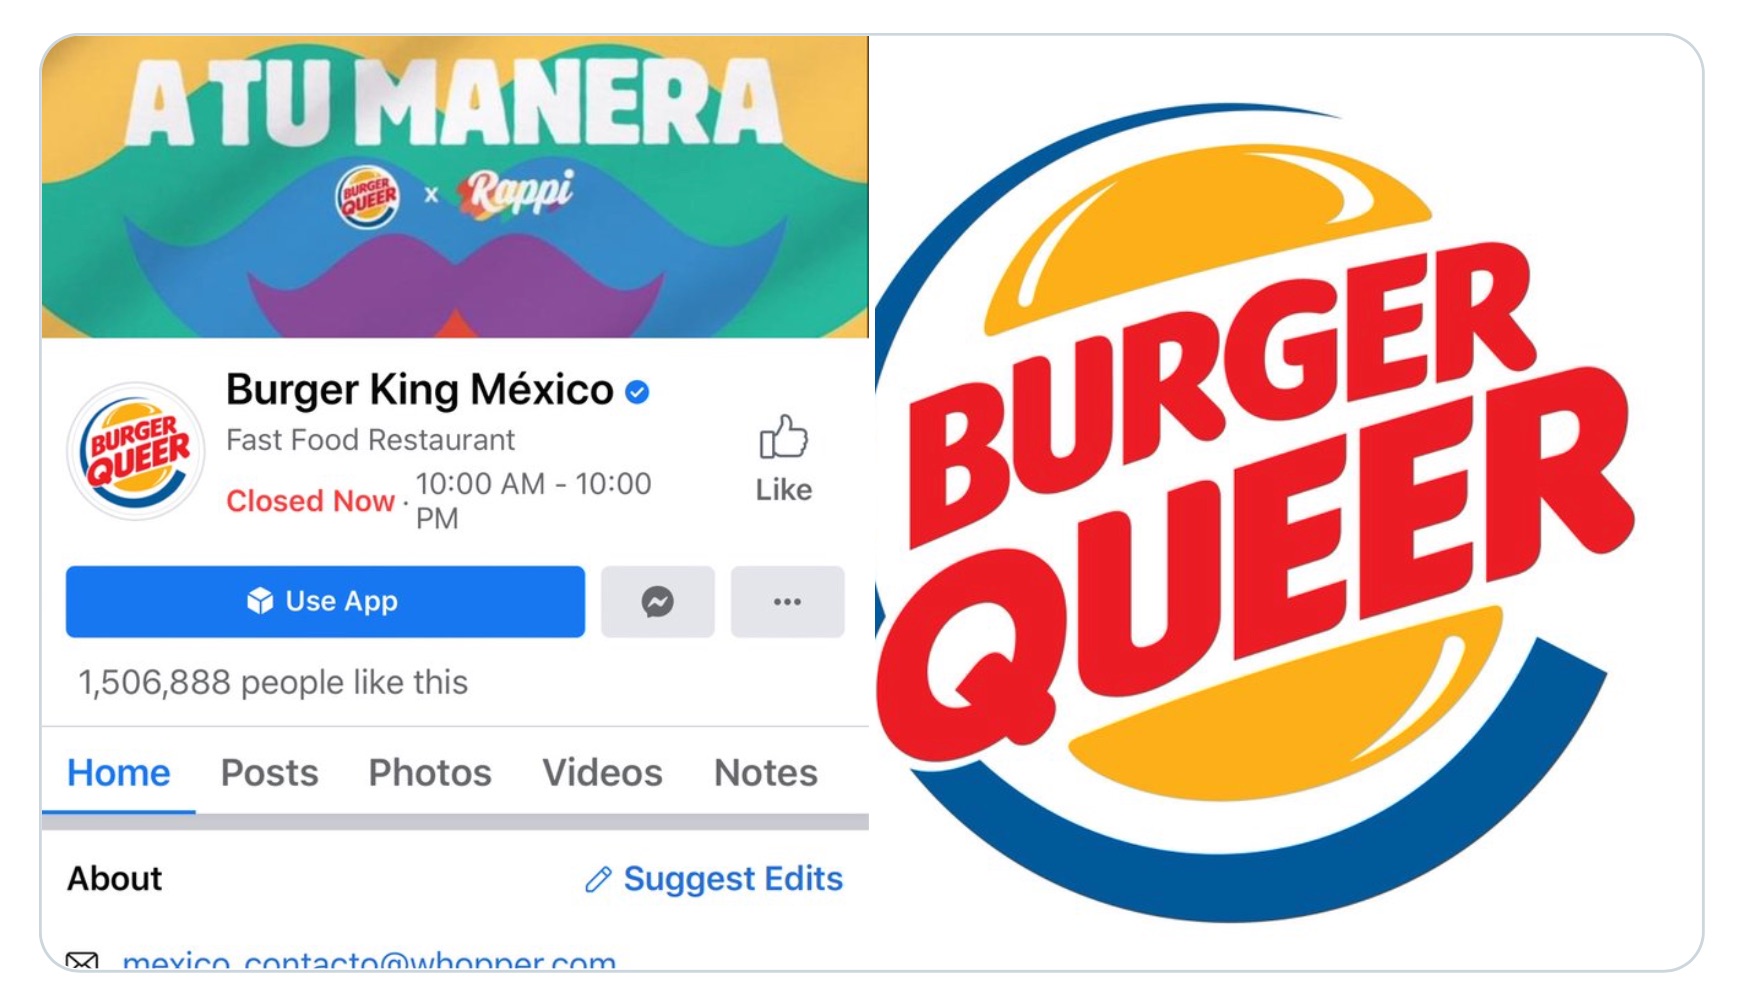Click the blue verified badge
The height and width of the screenshot is (1008, 1742).
tap(637, 392)
